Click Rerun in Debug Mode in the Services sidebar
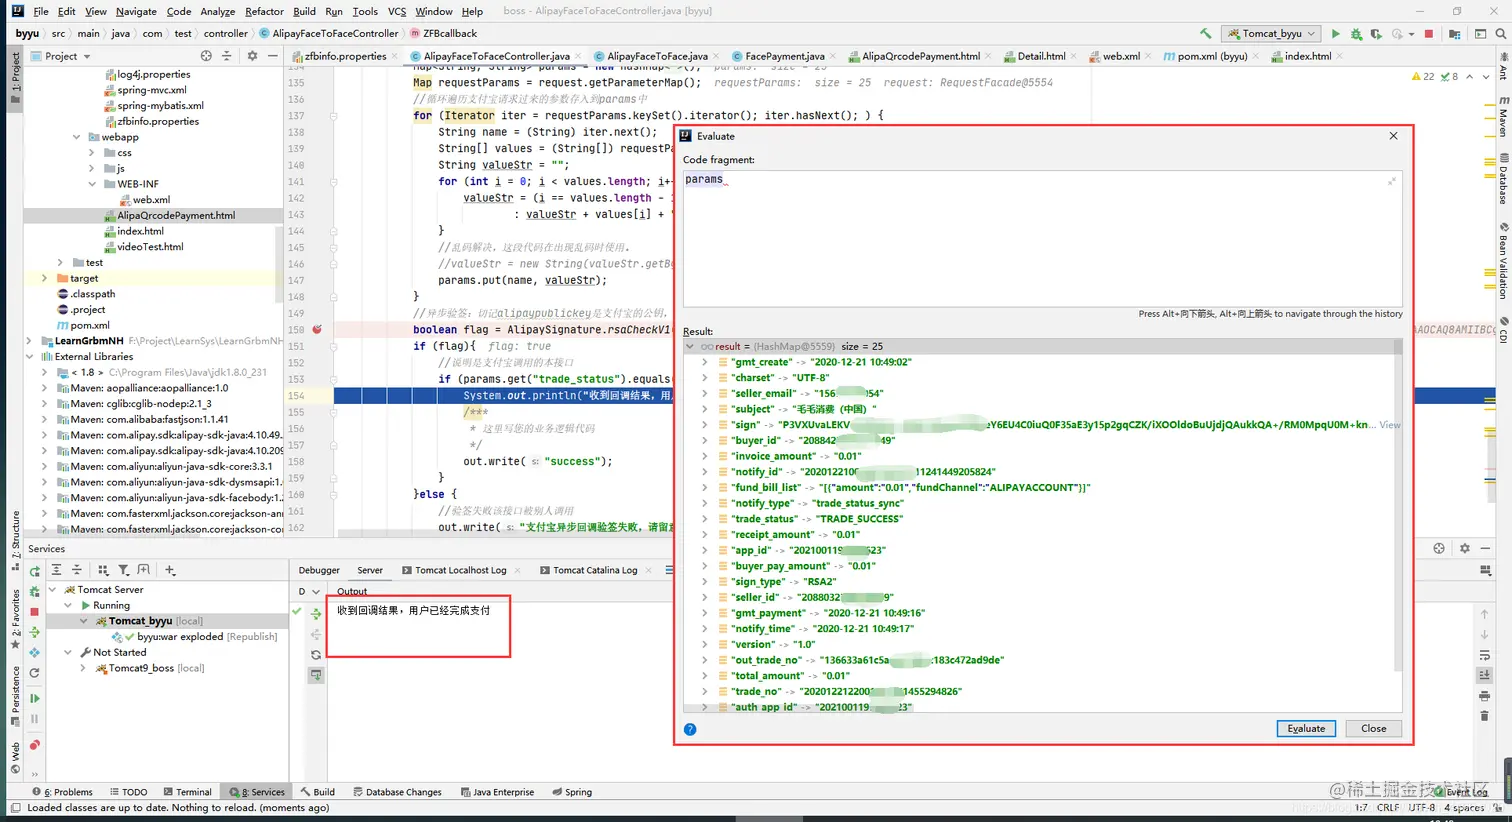 pyautogui.click(x=35, y=591)
